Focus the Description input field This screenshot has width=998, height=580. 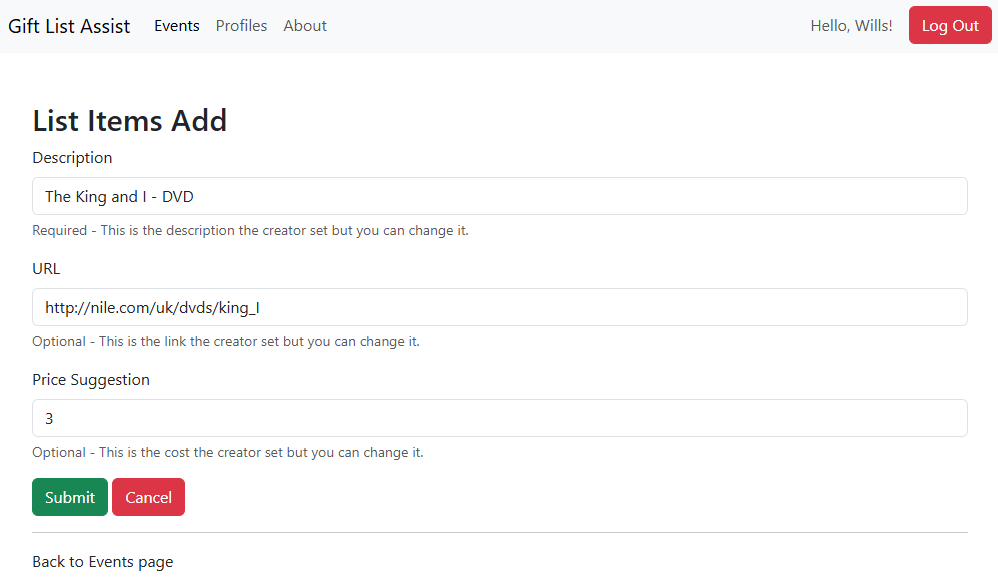pyautogui.click(x=499, y=196)
